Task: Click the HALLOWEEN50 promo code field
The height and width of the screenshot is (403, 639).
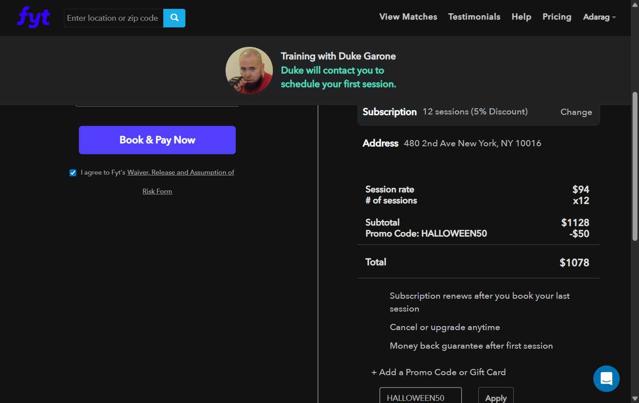Action: (x=420, y=396)
